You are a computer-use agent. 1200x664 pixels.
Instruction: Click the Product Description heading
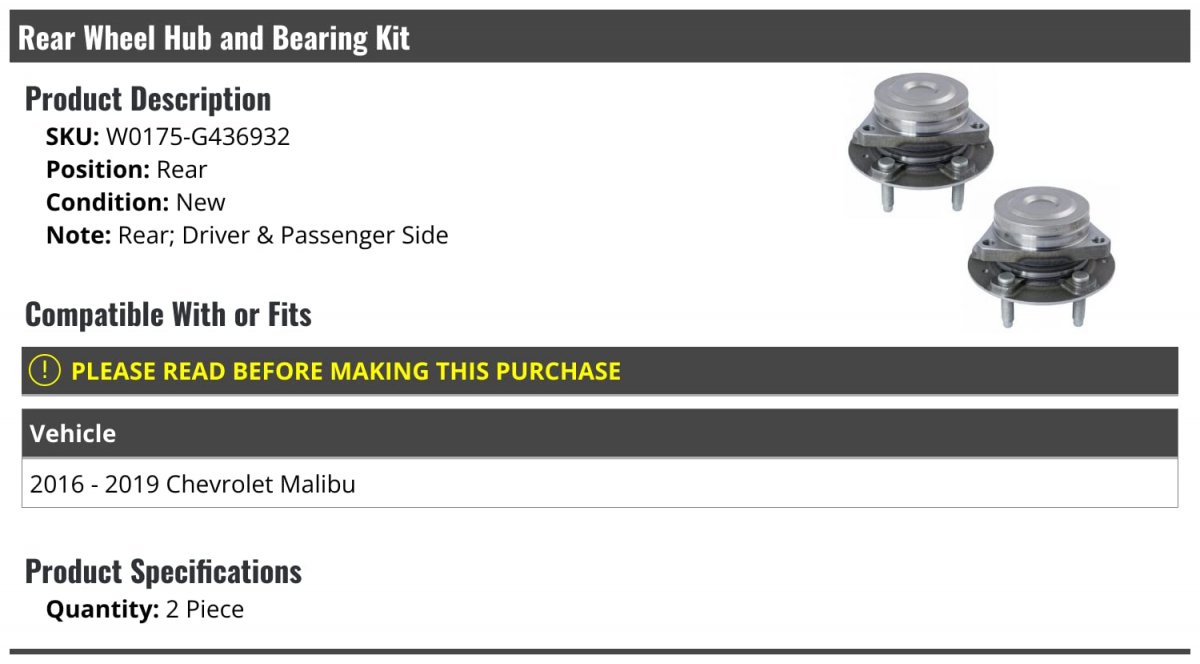click(x=148, y=99)
